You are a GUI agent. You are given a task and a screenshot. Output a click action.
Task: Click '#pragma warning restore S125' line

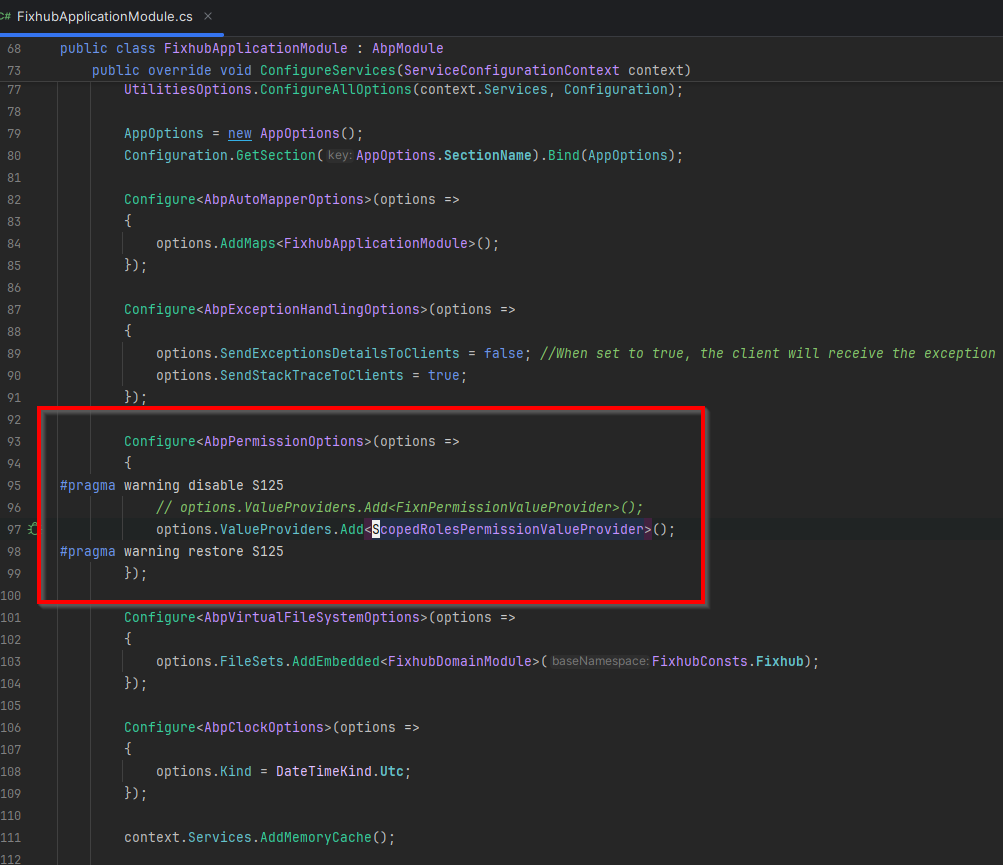(x=171, y=551)
